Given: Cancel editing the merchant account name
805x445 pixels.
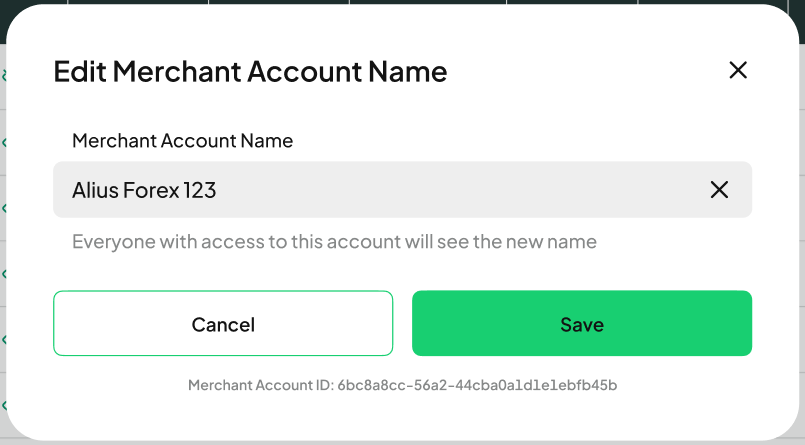Looking at the screenshot, I should (x=223, y=323).
